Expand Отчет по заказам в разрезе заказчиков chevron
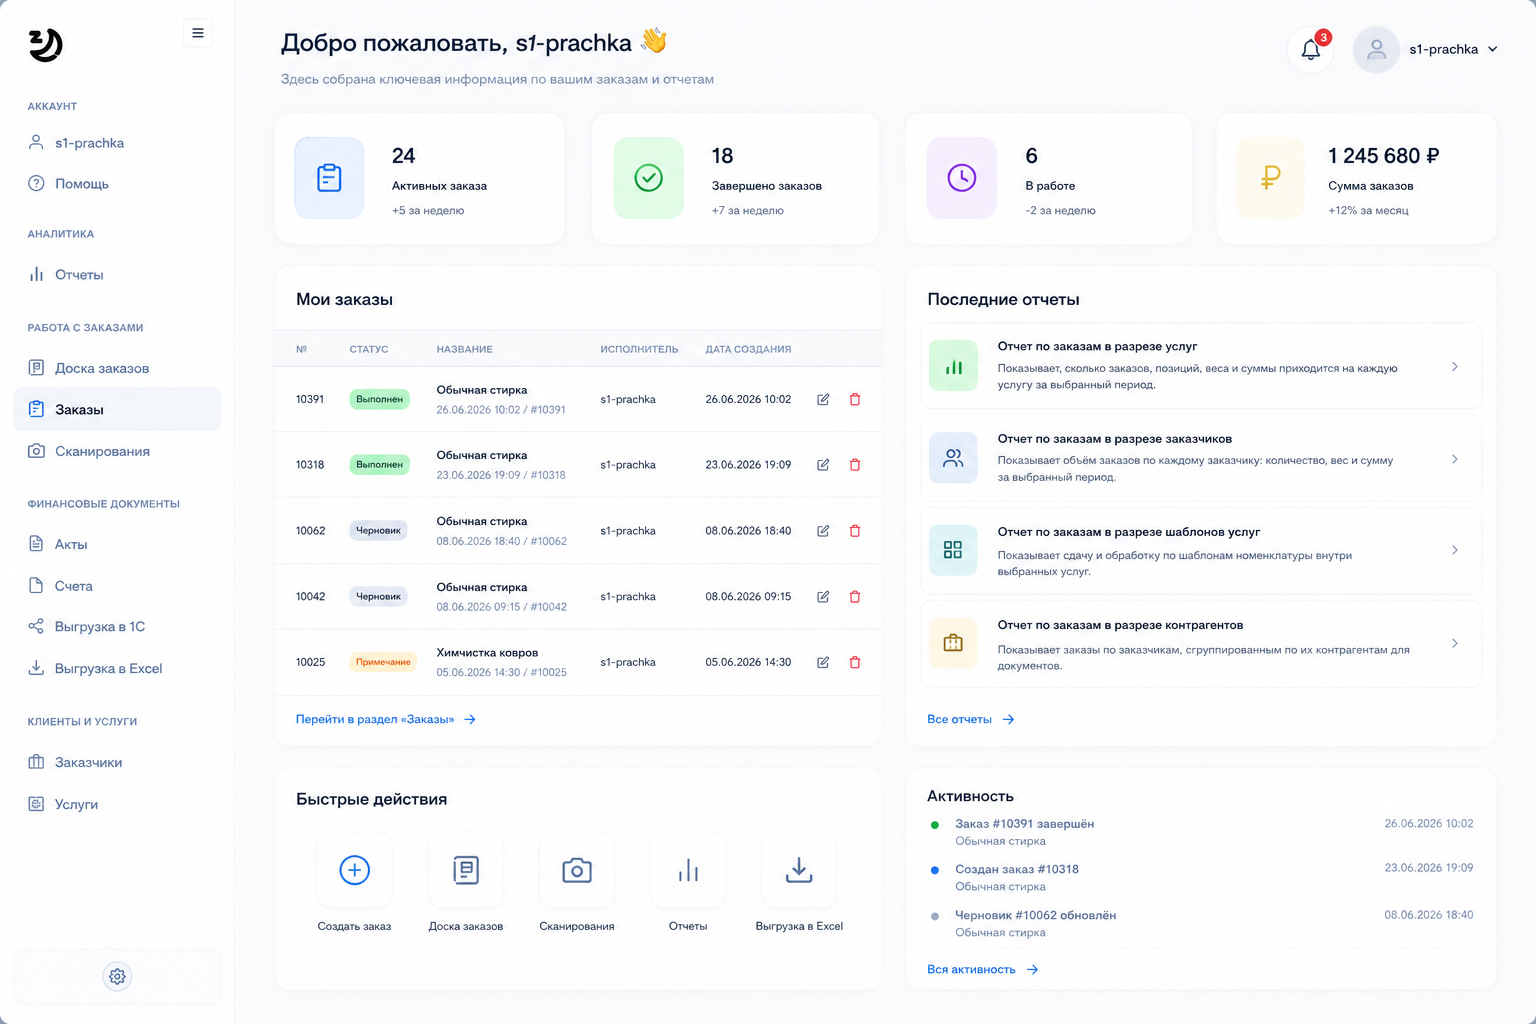This screenshot has width=1536, height=1024. 1455,459
